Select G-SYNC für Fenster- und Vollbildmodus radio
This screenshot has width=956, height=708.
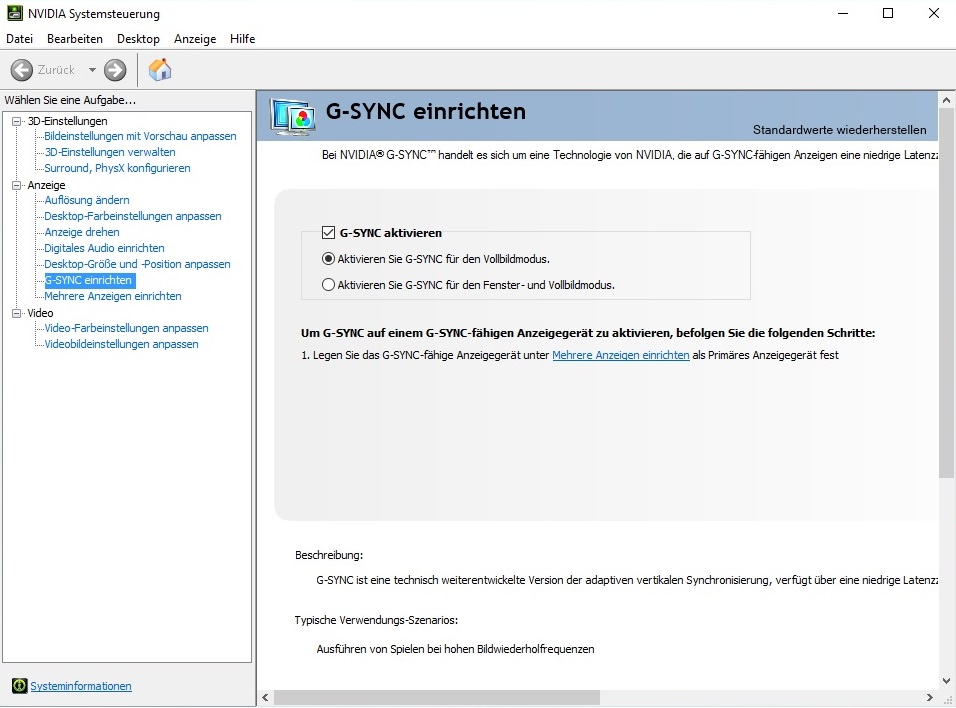click(328, 284)
